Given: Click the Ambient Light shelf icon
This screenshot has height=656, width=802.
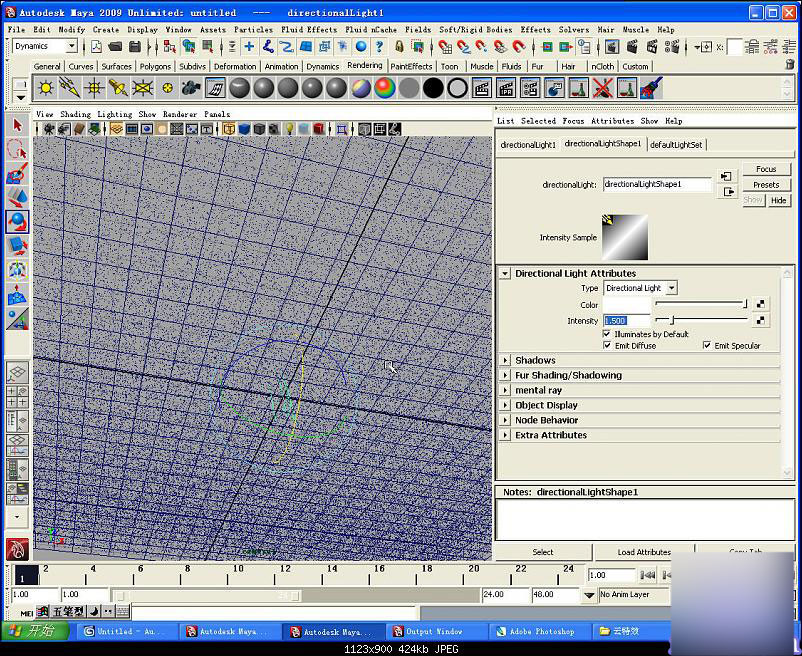Looking at the screenshot, I should (x=45, y=88).
